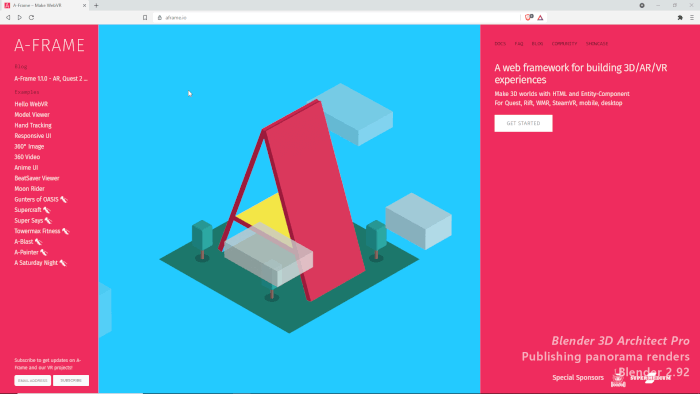Reload the page
Viewport: 700px width, 394px height.
pos(31,17)
